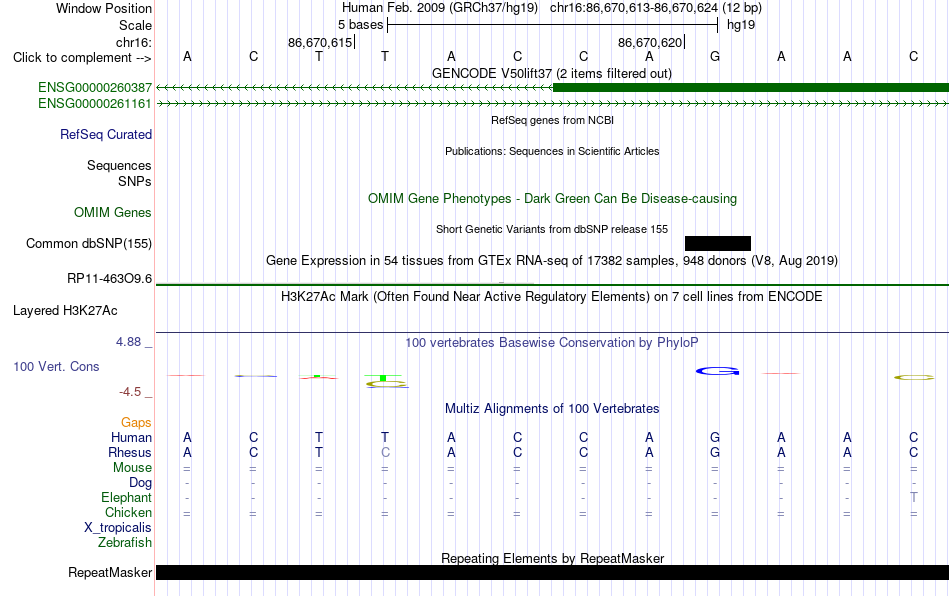The image size is (950, 596).
Task: Click the 86,670,615 position marker
Action: pyautogui.click(x=320, y=42)
